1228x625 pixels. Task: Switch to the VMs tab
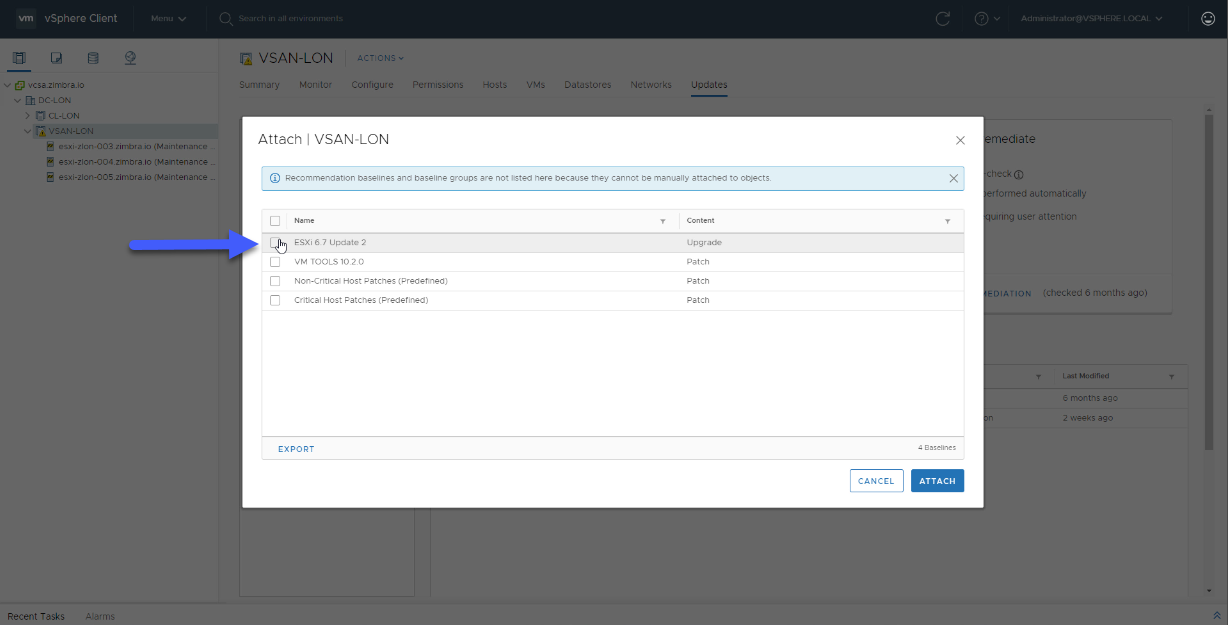tap(536, 85)
